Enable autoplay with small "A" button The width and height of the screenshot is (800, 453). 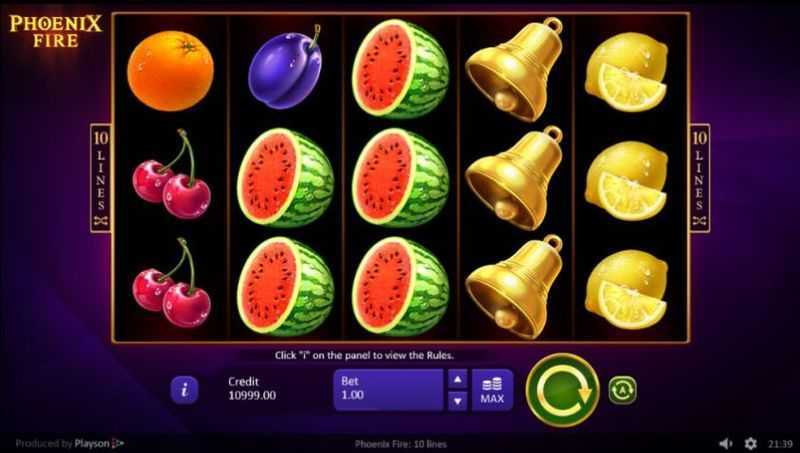tap(622, 390)
